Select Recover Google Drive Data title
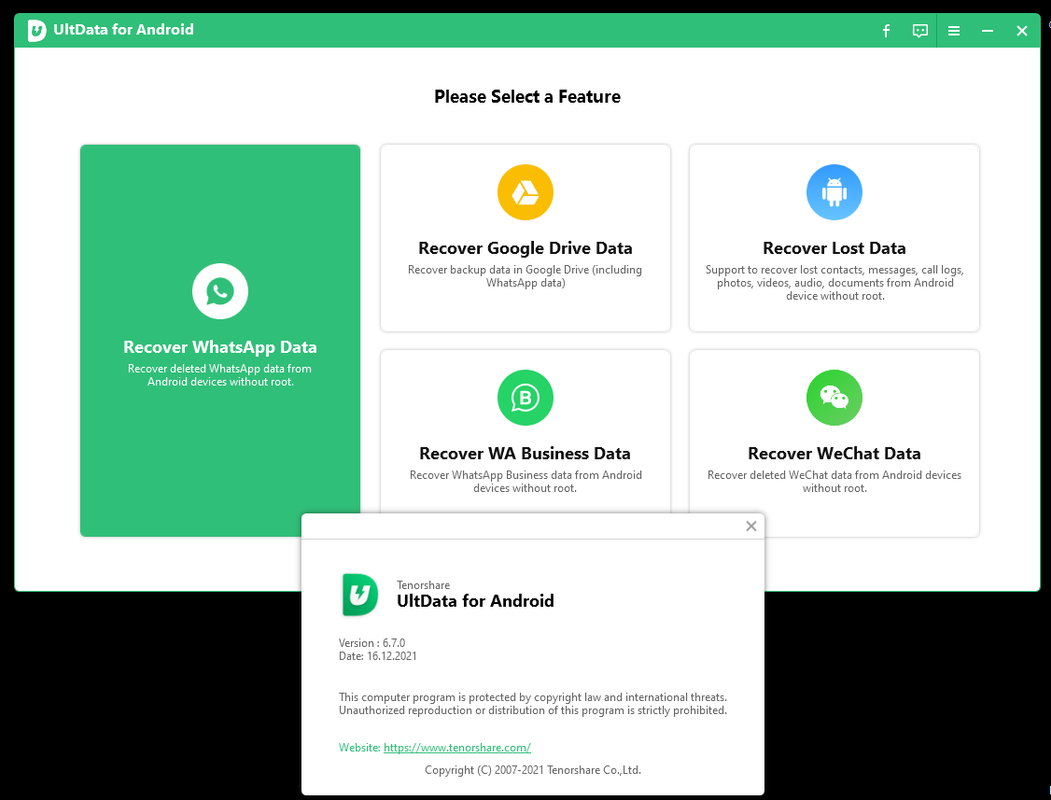Viewport: 1051px width, 800px height. (525, 248)
